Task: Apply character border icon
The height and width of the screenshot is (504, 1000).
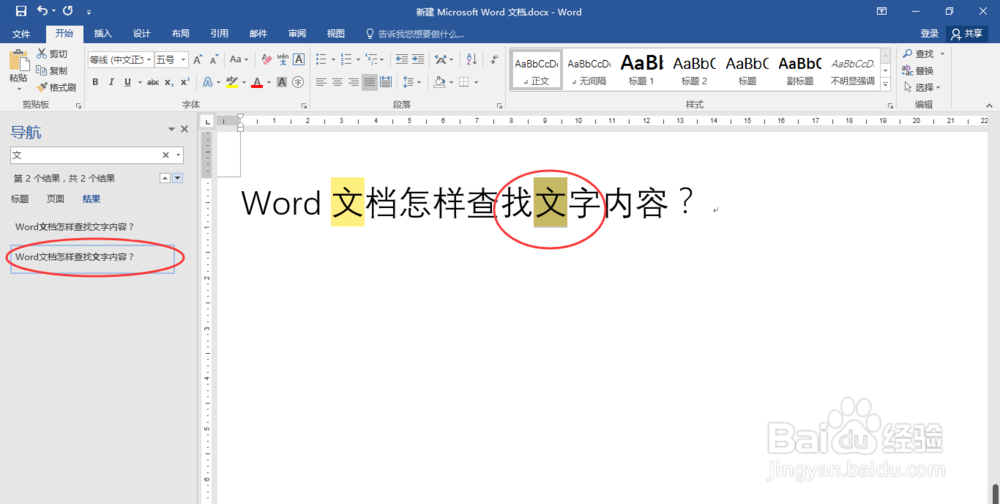Action: point(298,59)
